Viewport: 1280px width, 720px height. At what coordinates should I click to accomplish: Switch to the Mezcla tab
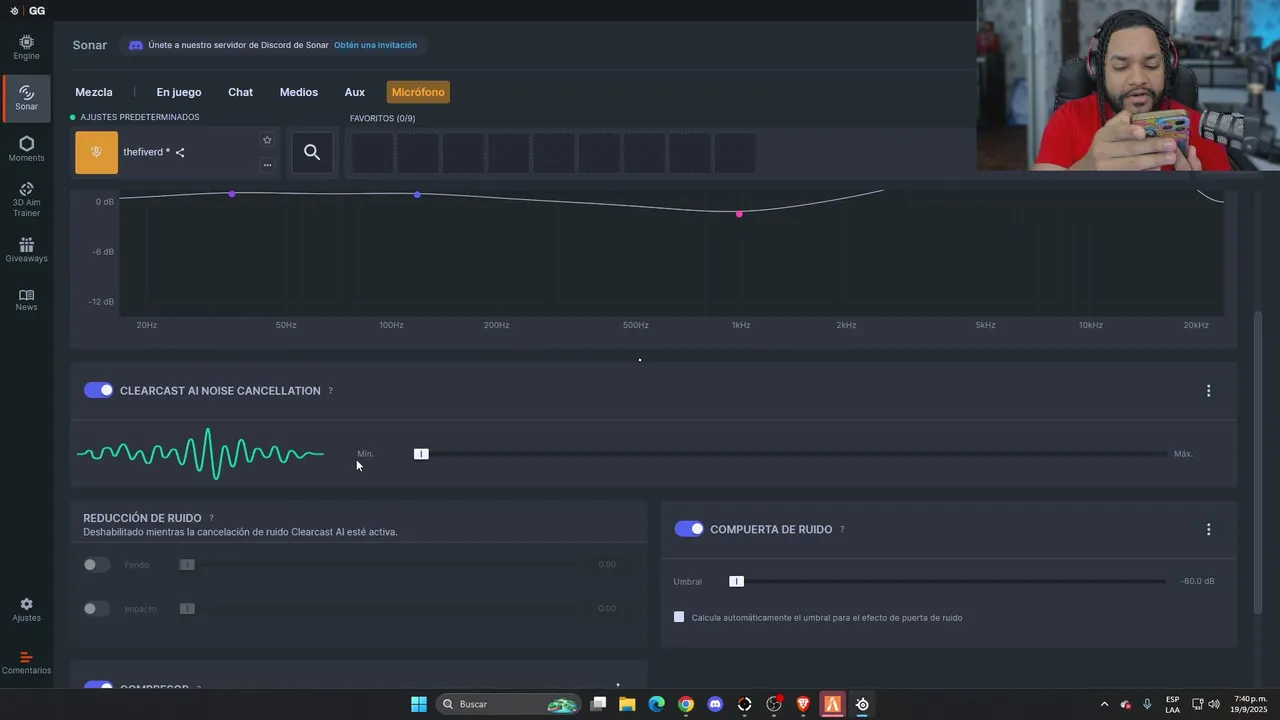pyautogui.click(x=94, y=92)
